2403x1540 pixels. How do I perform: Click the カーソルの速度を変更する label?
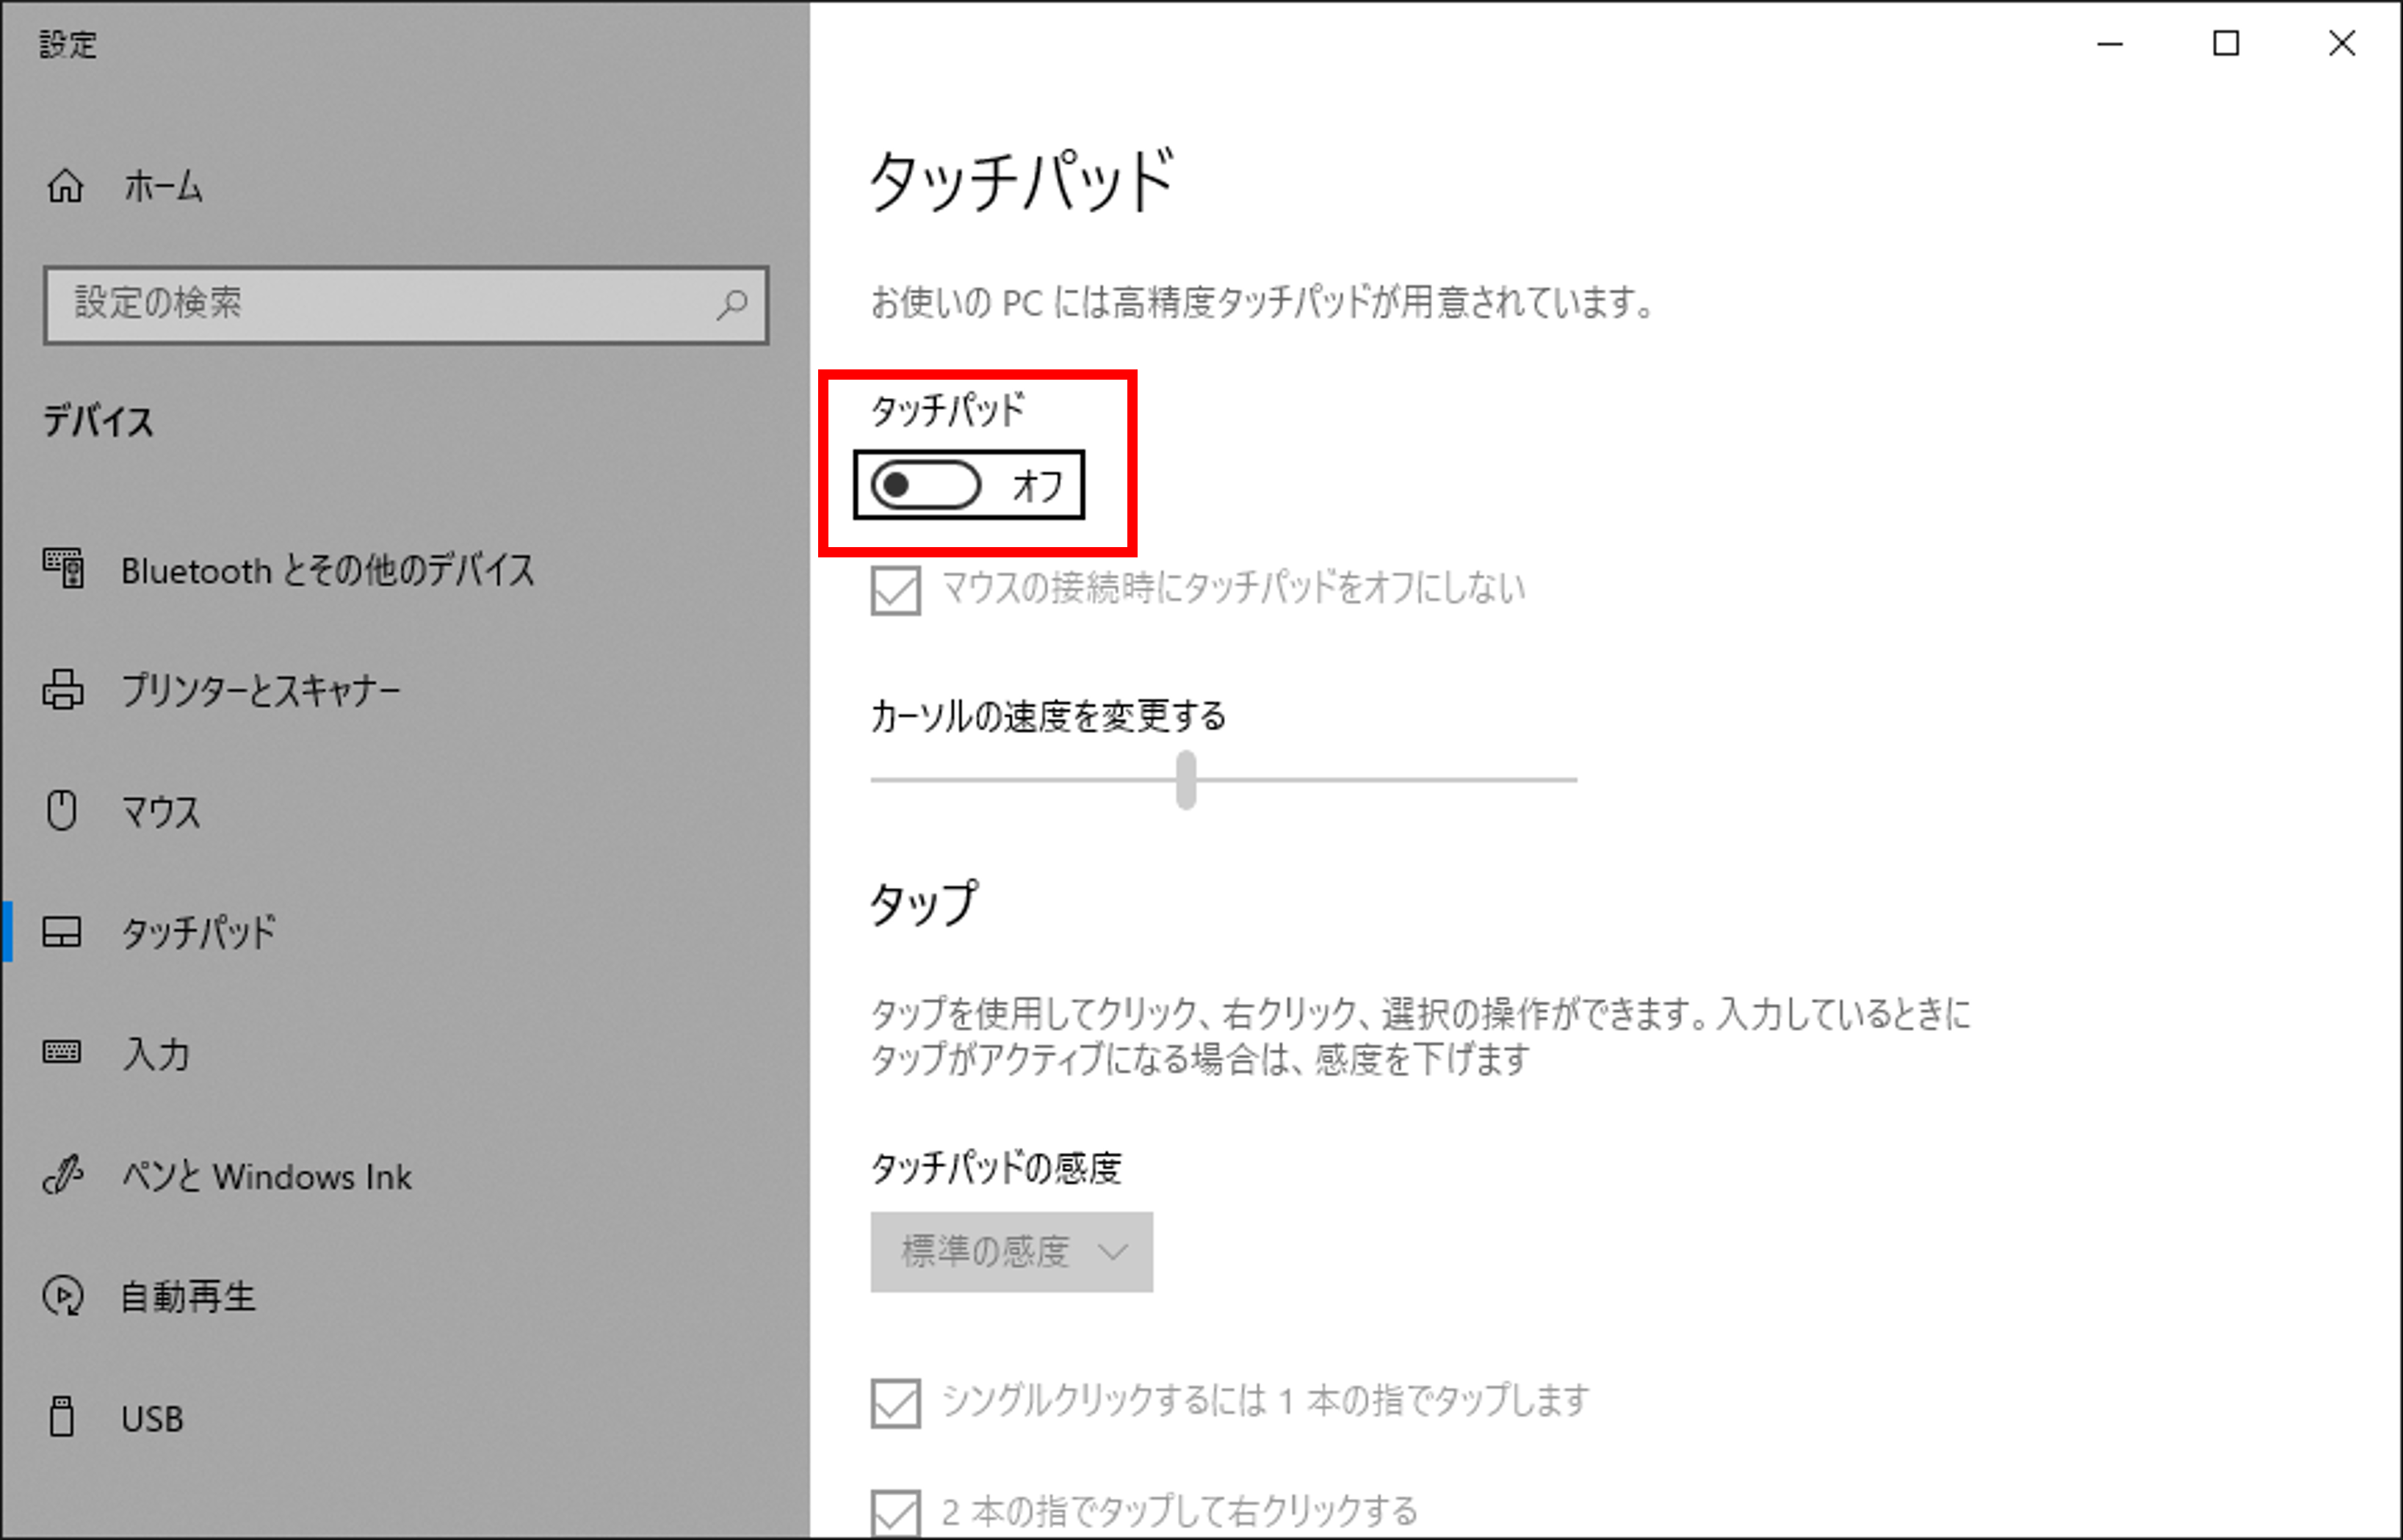[x=1048, y=716]
